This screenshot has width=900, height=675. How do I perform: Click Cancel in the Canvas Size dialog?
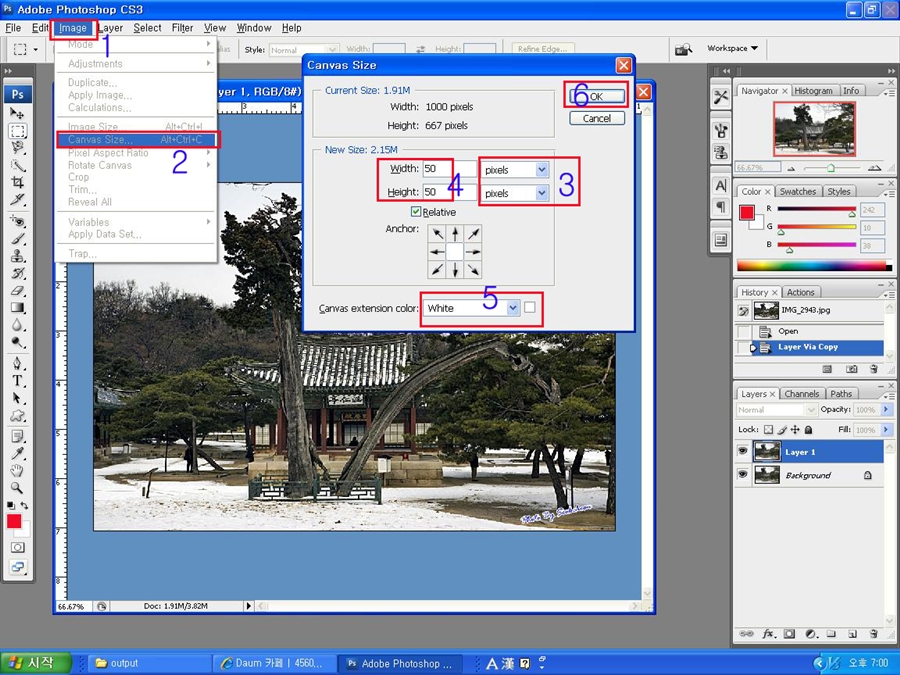pos(597,118)
